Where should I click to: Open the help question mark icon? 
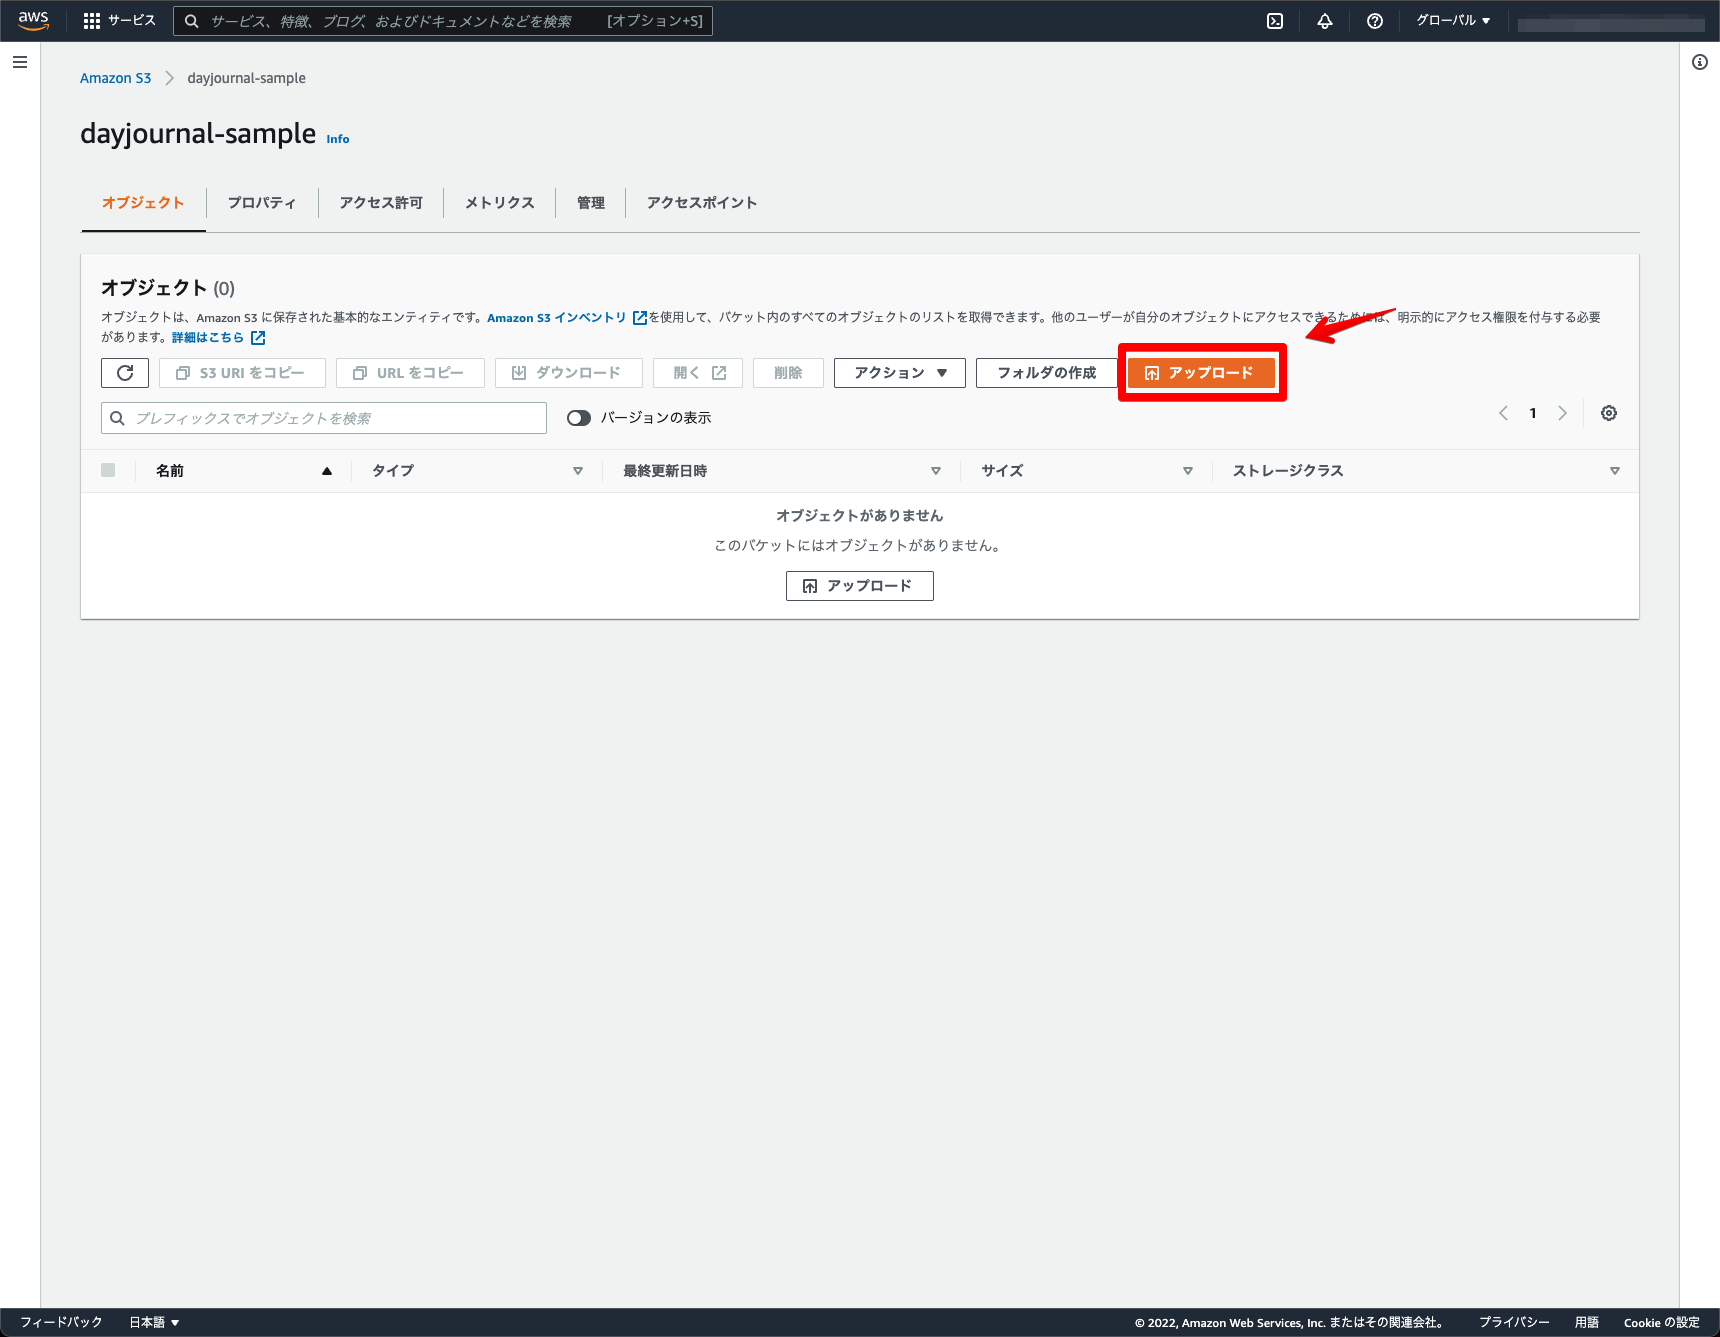pos(1375,21)
